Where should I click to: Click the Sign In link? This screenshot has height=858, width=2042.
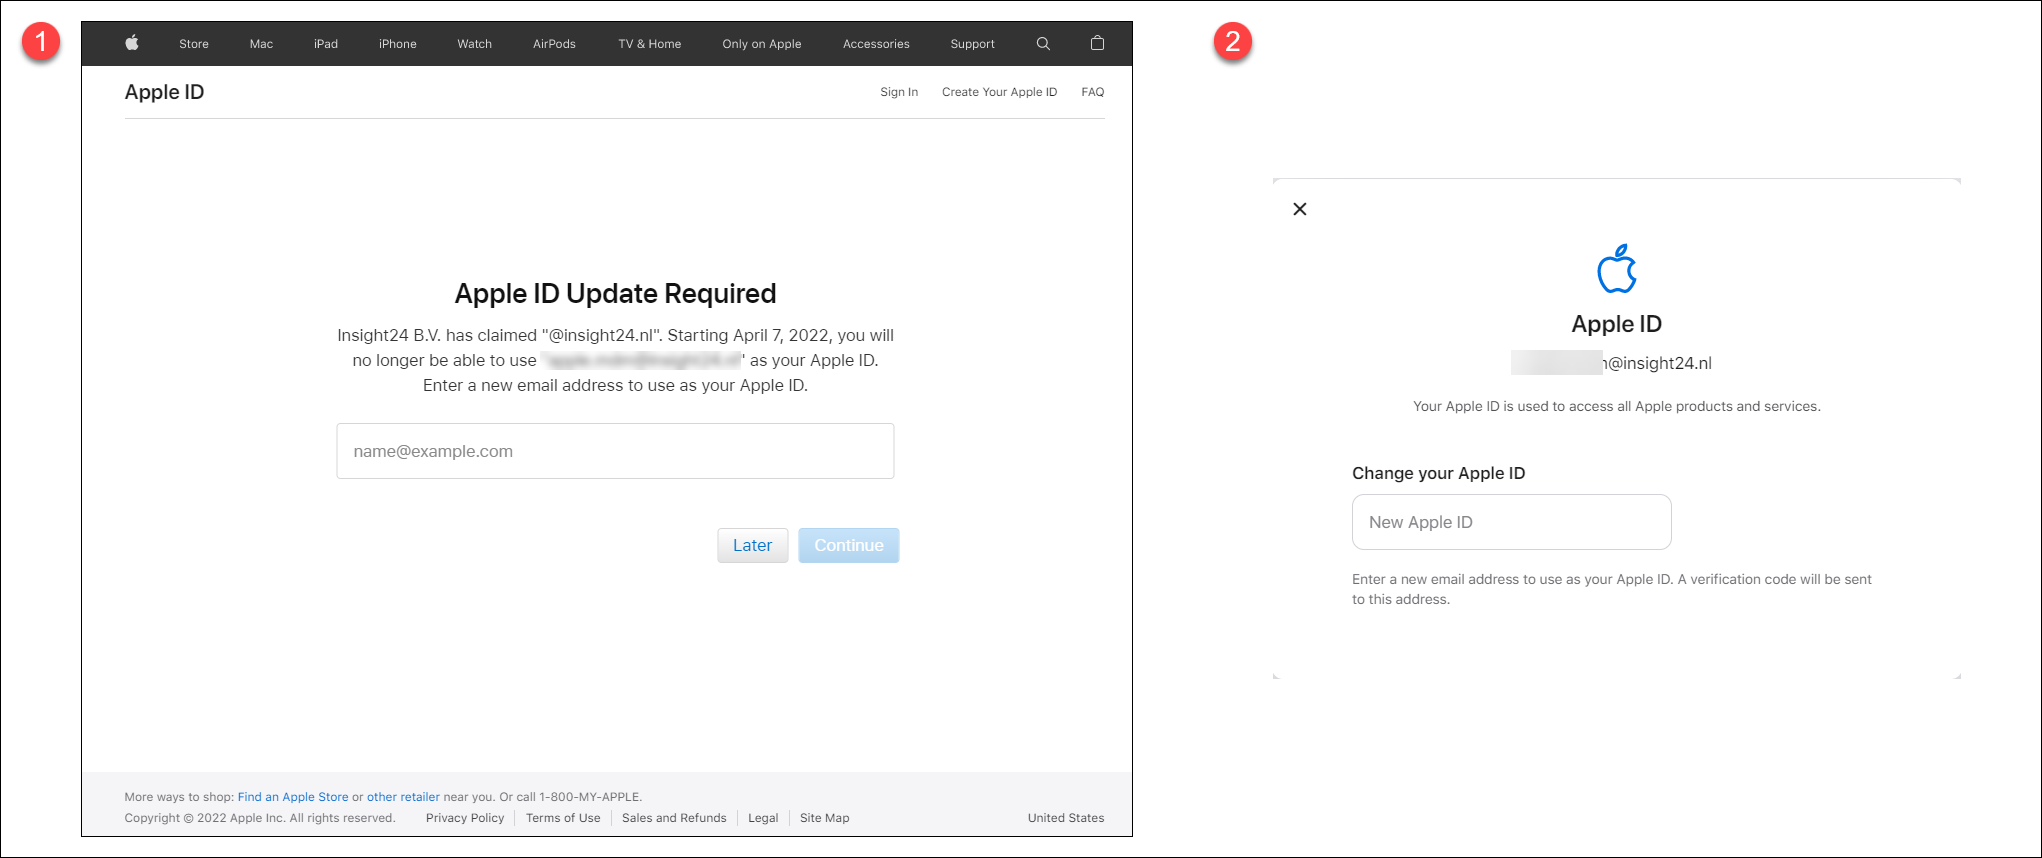point(899,92)
